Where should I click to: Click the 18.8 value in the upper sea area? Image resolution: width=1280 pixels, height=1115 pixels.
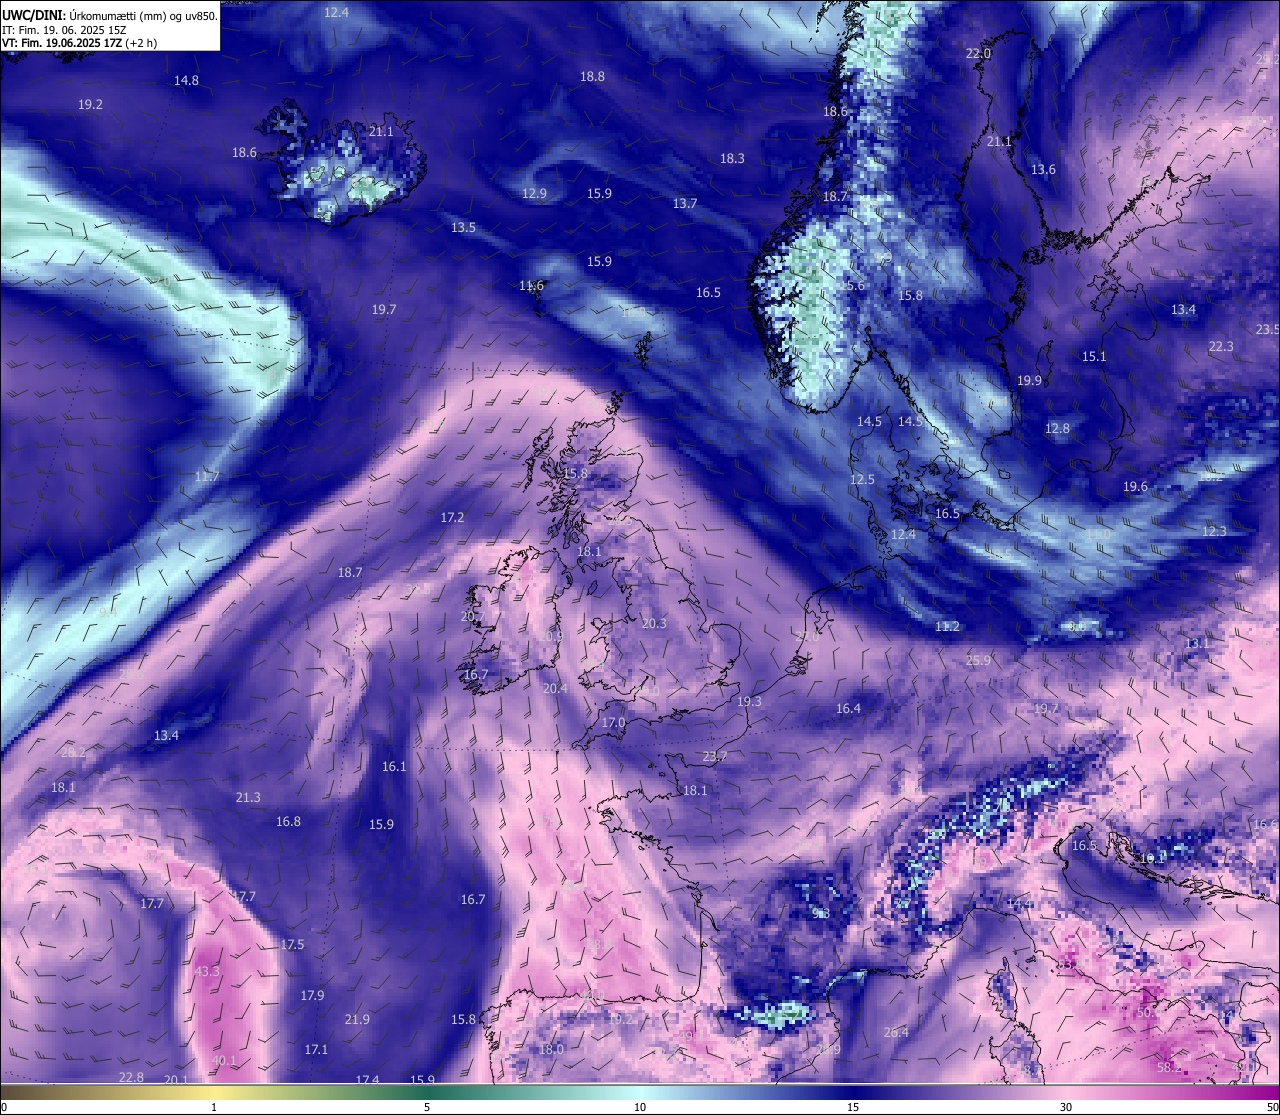point(592,76)
